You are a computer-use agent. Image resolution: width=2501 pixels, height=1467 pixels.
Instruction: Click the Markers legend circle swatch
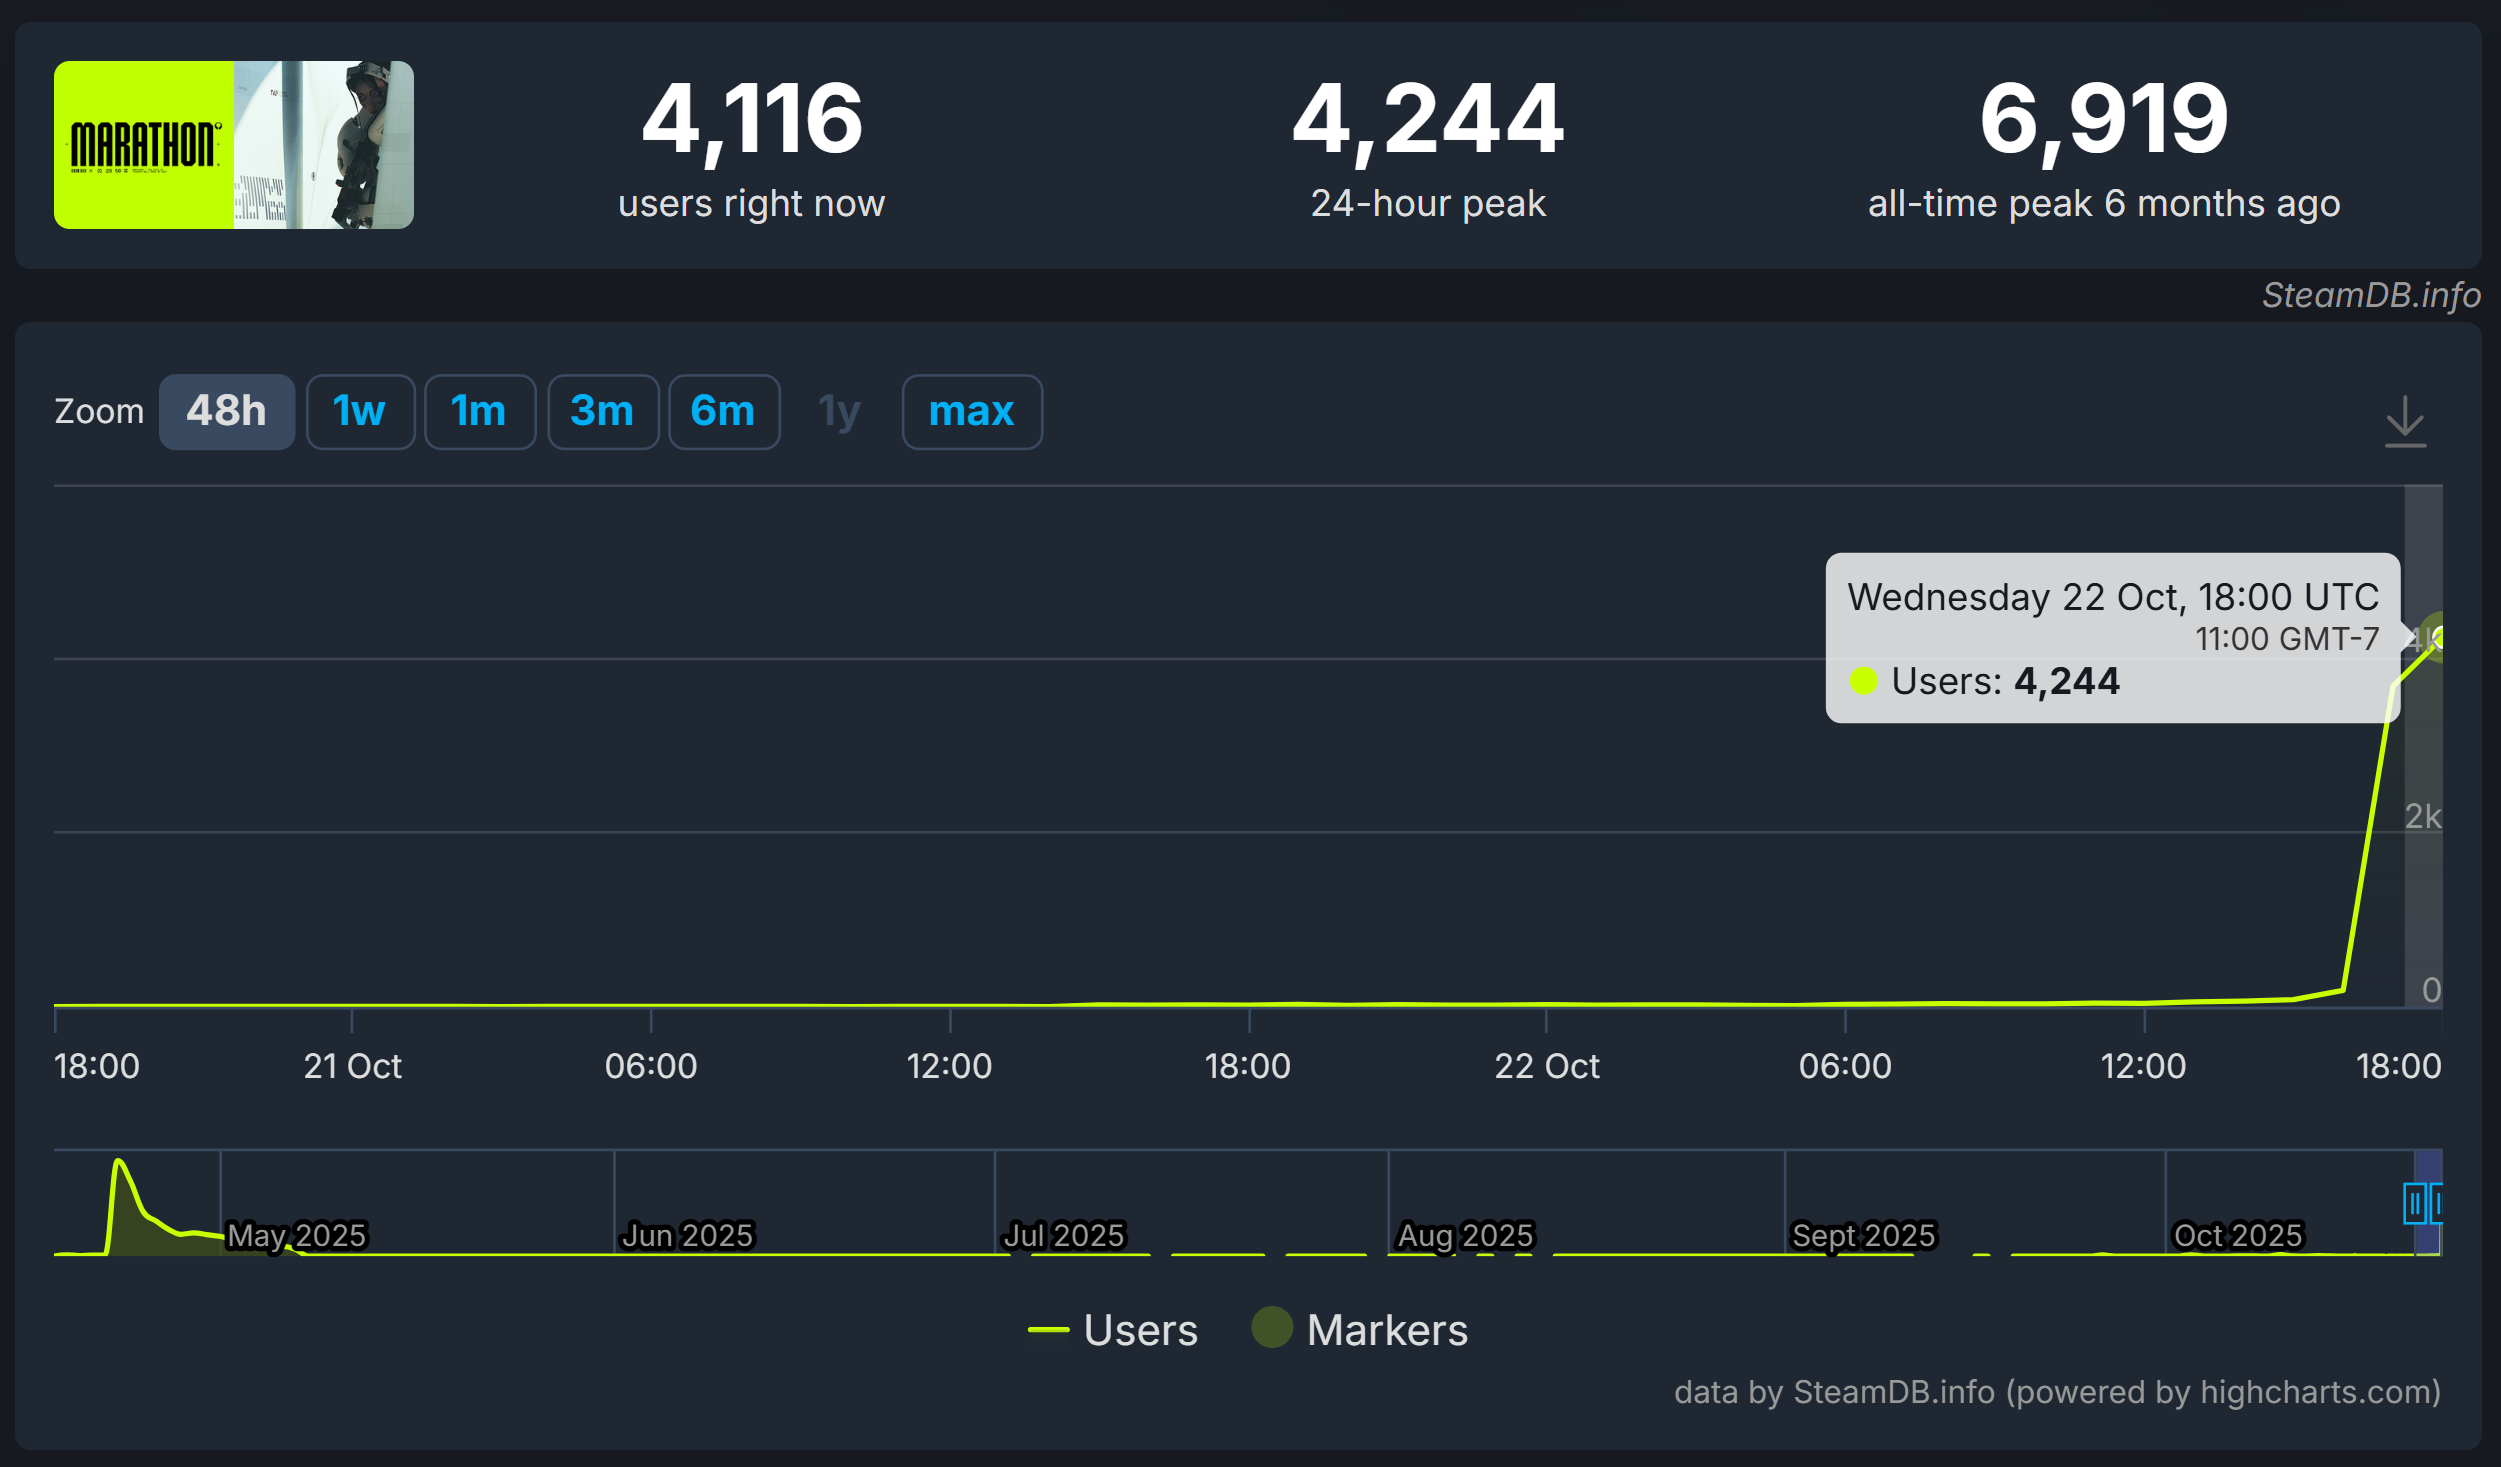tap(1271, 1328)
